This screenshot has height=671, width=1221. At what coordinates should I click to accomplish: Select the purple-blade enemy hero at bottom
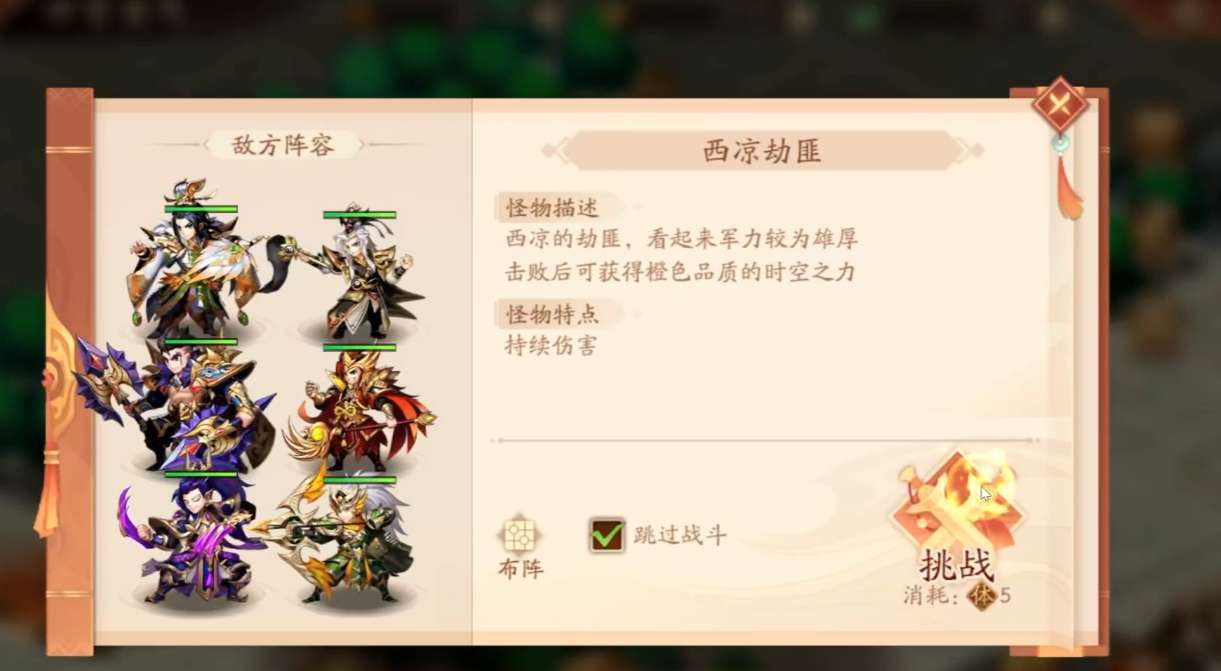pos(190,540)
